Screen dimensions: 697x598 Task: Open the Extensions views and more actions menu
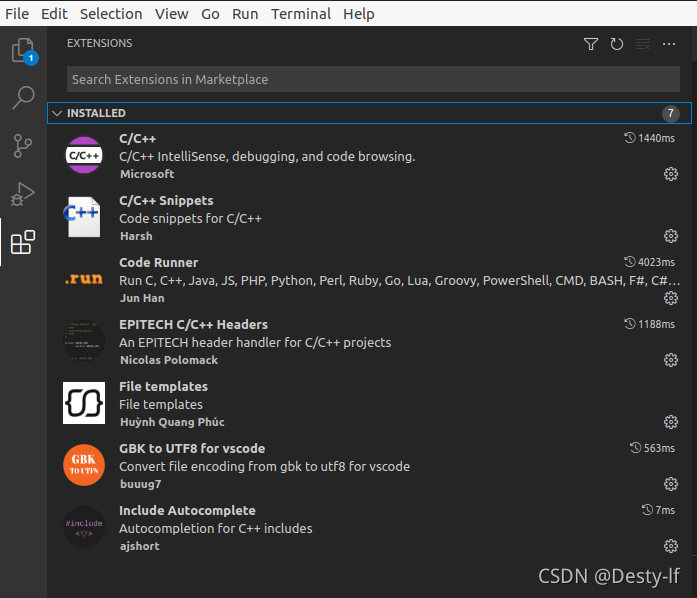669,44
